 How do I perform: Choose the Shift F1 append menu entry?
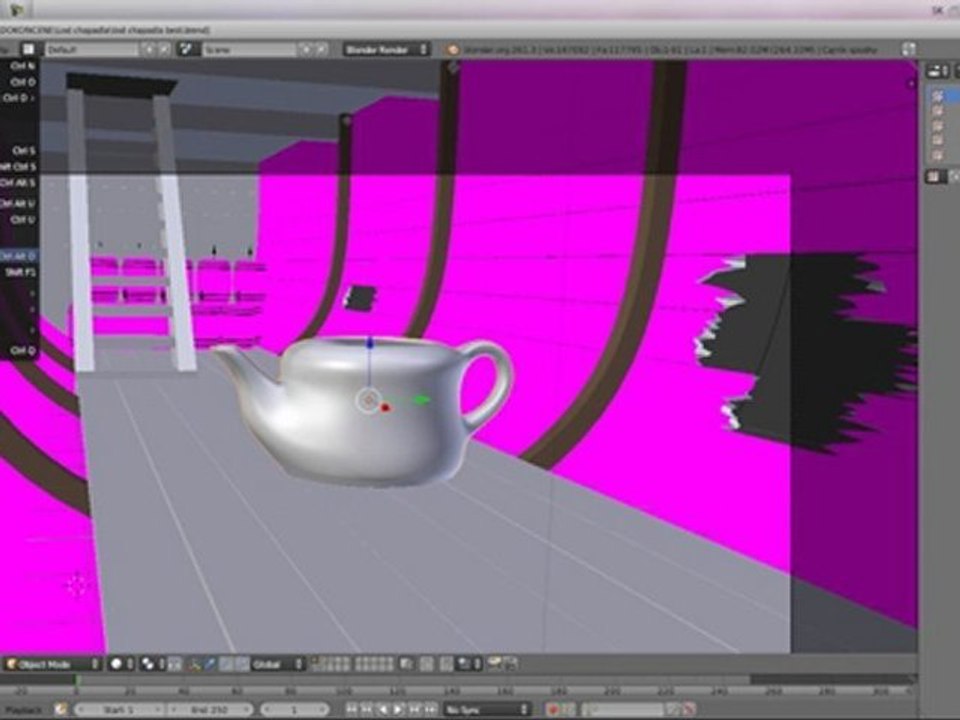tap(20, 272)
